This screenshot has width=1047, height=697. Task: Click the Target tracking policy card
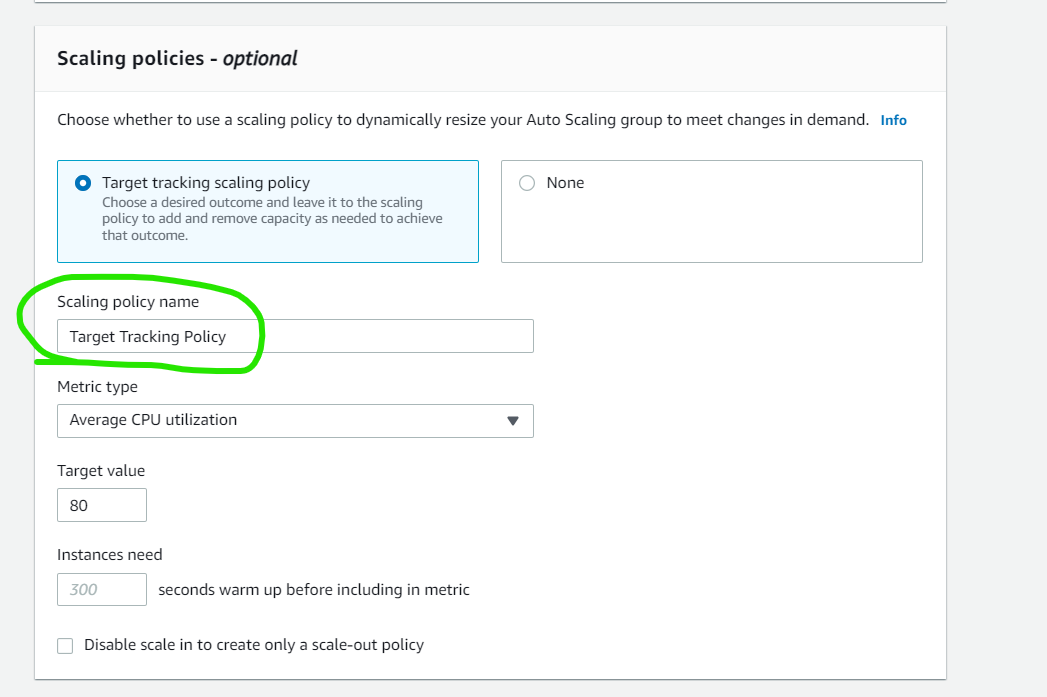267,211
